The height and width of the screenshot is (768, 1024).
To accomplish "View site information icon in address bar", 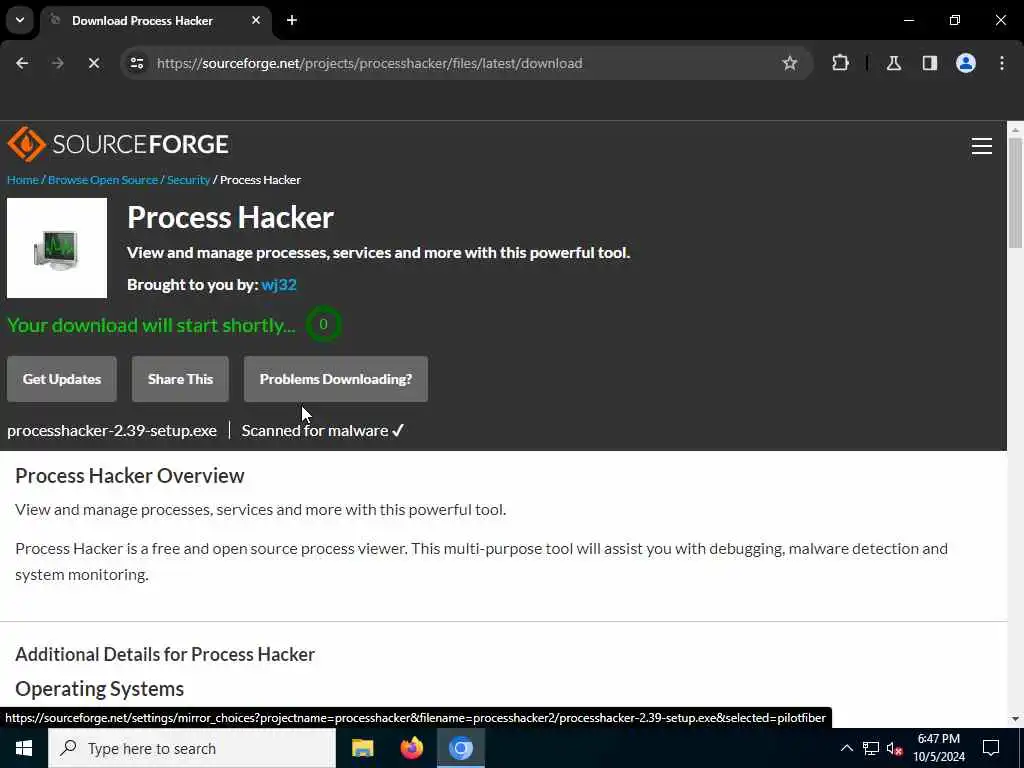I will point(136,63).
